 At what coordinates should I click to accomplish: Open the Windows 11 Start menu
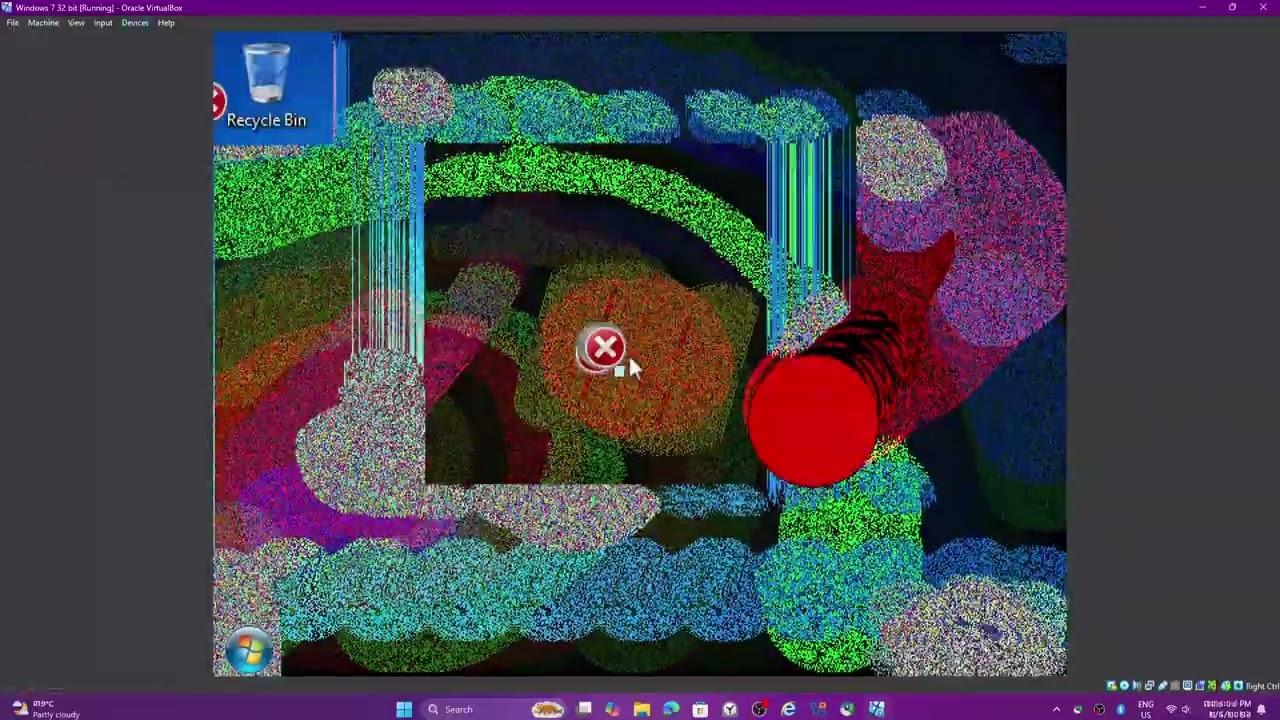[x=404, y=709]
